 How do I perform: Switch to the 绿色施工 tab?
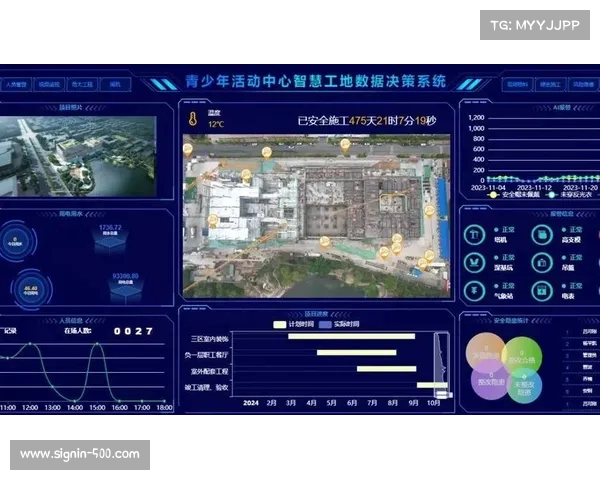[550, 85]
